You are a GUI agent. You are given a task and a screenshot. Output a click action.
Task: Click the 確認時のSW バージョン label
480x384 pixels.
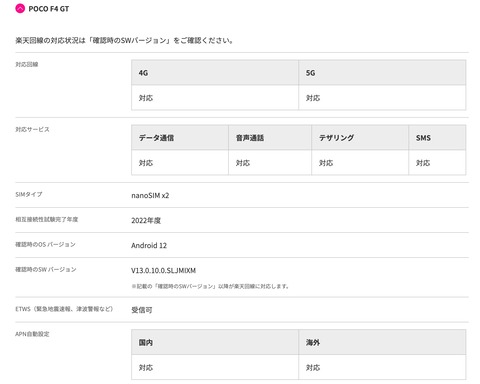click(46, 269)
